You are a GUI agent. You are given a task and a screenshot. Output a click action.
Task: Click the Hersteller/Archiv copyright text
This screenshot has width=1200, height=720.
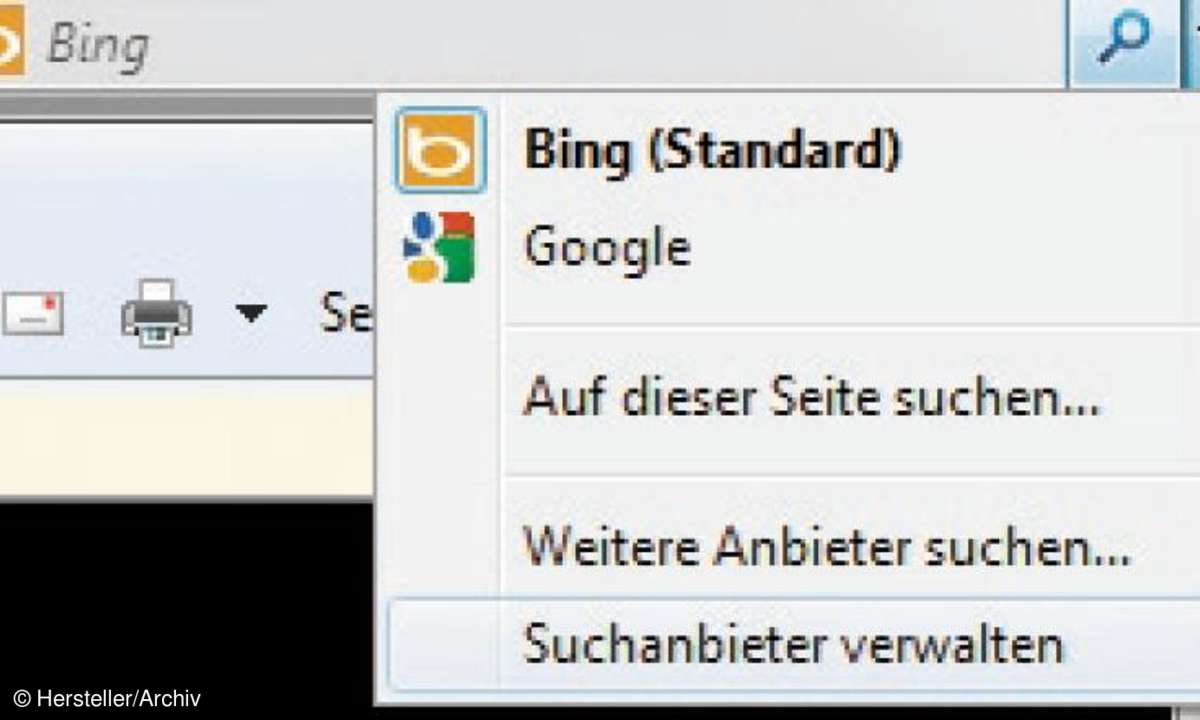107,698
